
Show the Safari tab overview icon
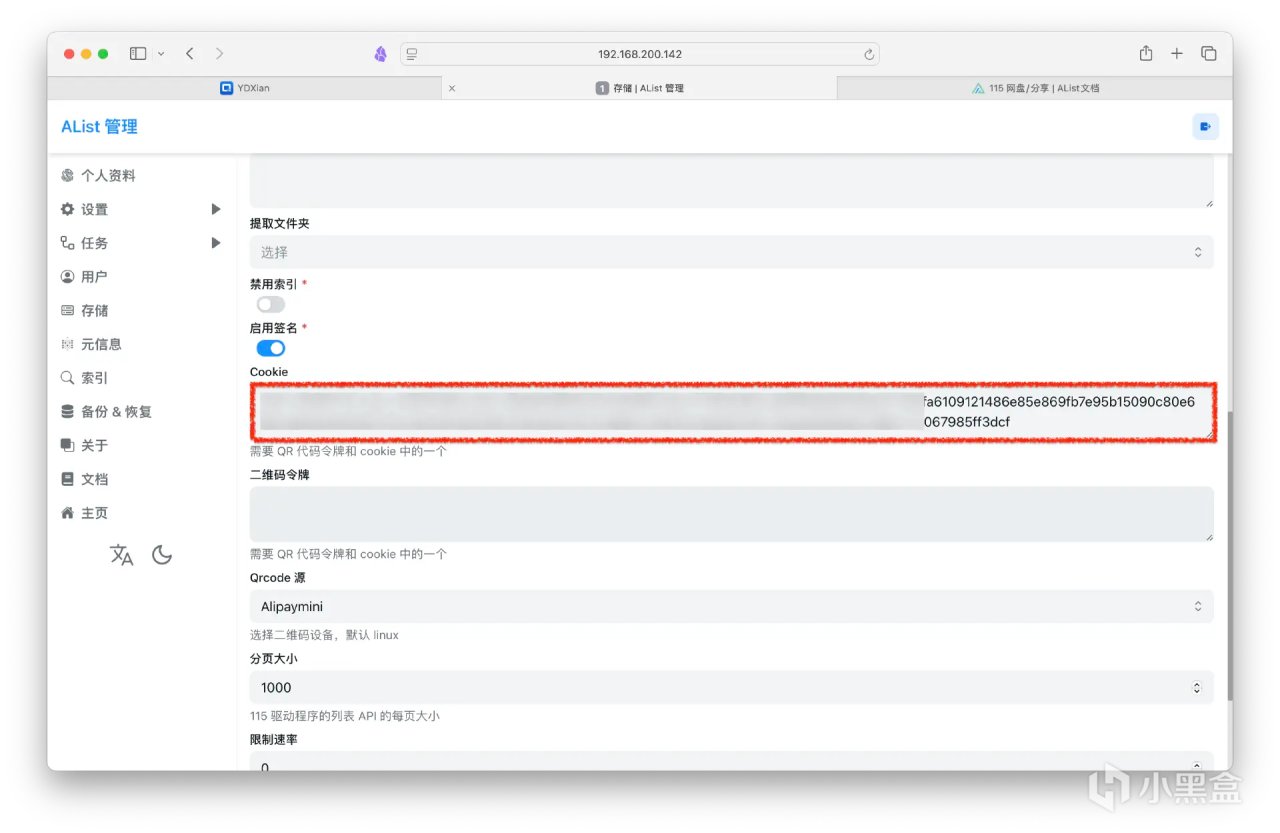tap(1208, 54)
